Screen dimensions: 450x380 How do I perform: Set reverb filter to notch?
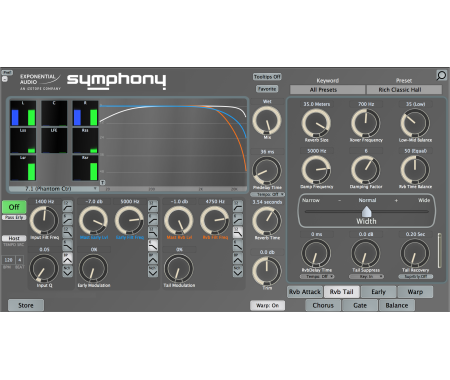click(x=238, y=271)
